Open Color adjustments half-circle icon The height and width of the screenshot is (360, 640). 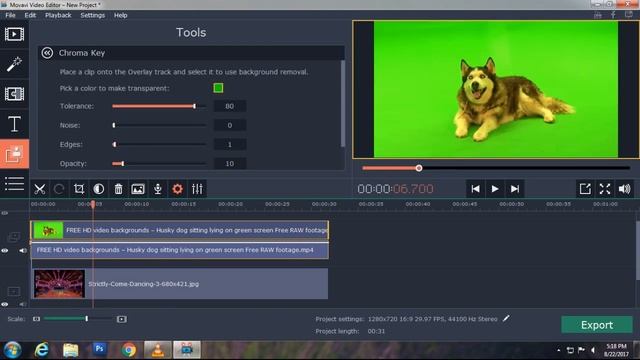point(98,189)
